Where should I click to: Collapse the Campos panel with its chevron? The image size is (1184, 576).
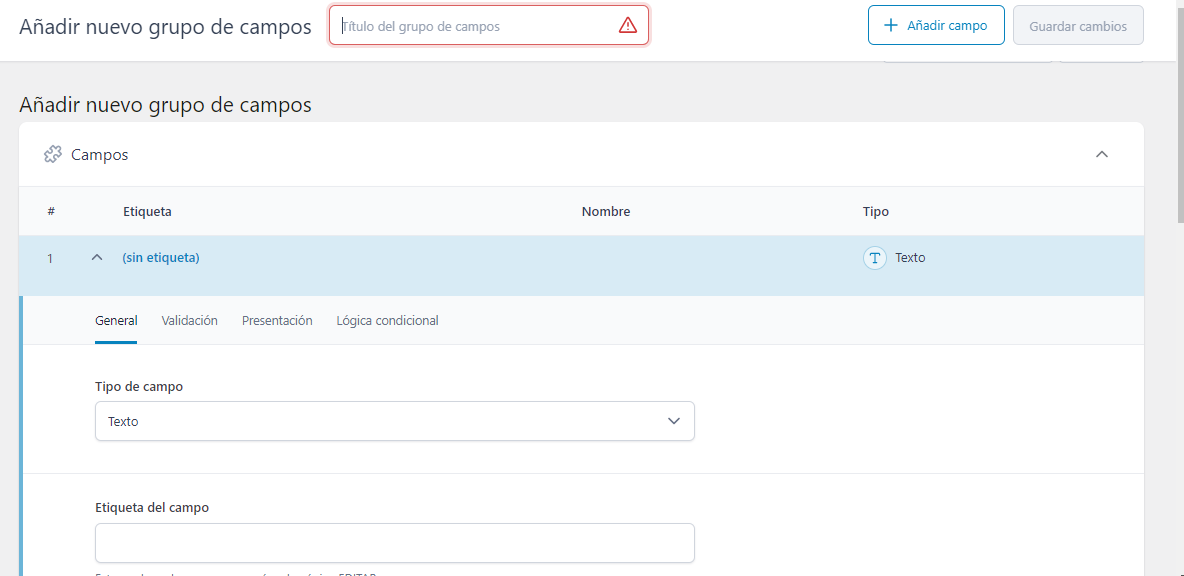(x=1102, y=155)
